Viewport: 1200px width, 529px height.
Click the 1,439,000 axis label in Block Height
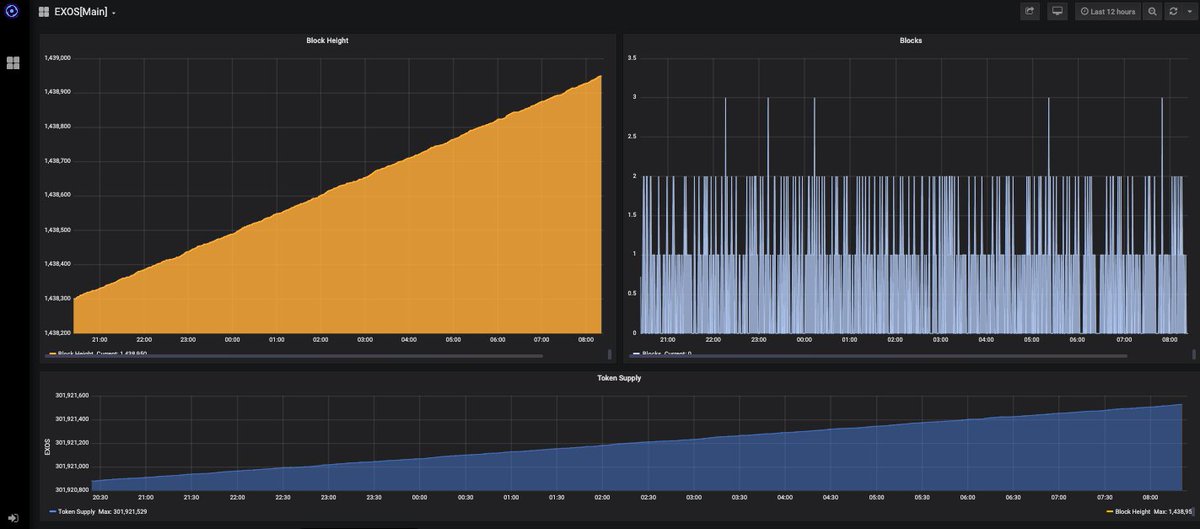click(57, 58)
